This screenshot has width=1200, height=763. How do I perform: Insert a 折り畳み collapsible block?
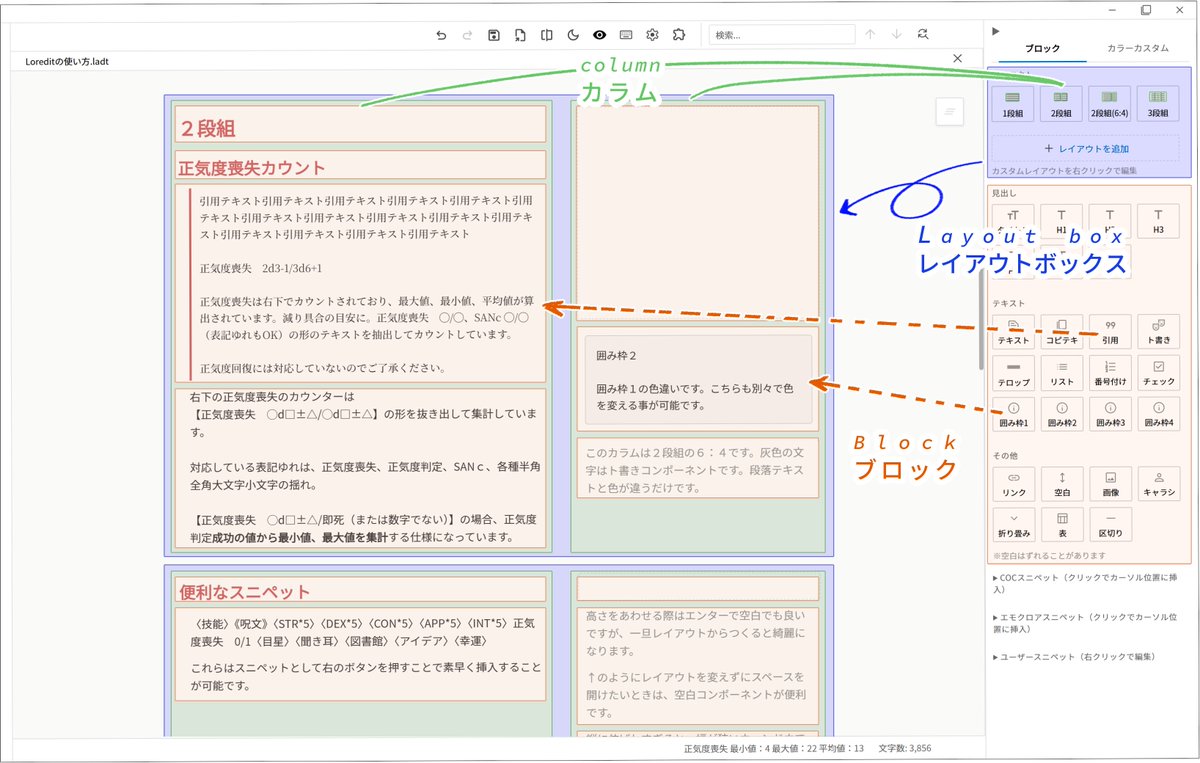pos(1012,525)
